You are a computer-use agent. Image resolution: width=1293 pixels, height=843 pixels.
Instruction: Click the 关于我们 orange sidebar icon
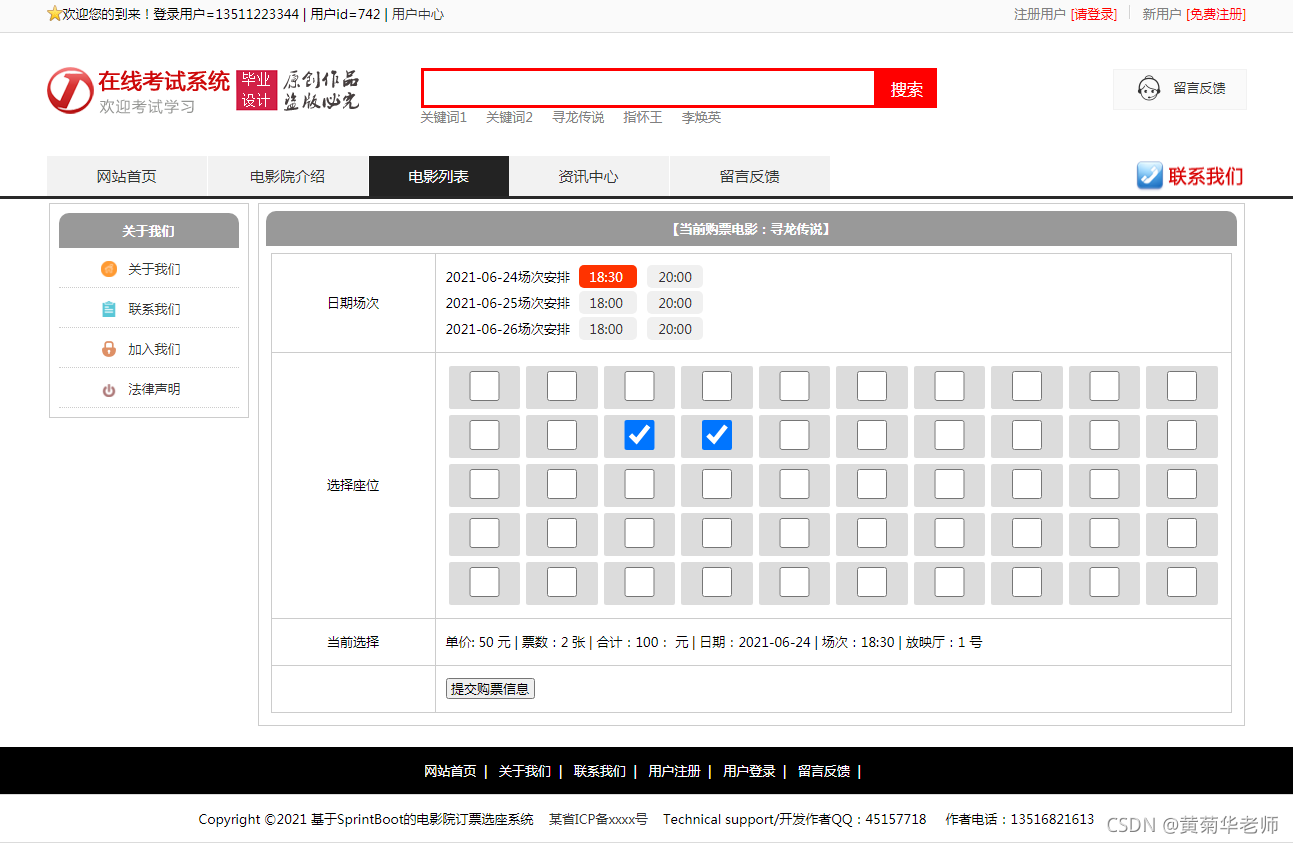pyautogui.click(x=109, y=268)
